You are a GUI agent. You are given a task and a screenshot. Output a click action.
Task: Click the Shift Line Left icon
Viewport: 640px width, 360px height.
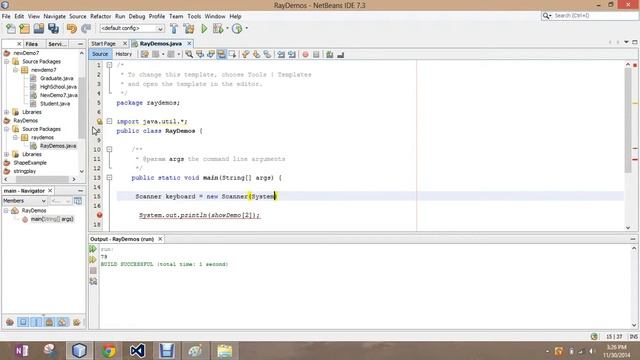pos(281,54)
